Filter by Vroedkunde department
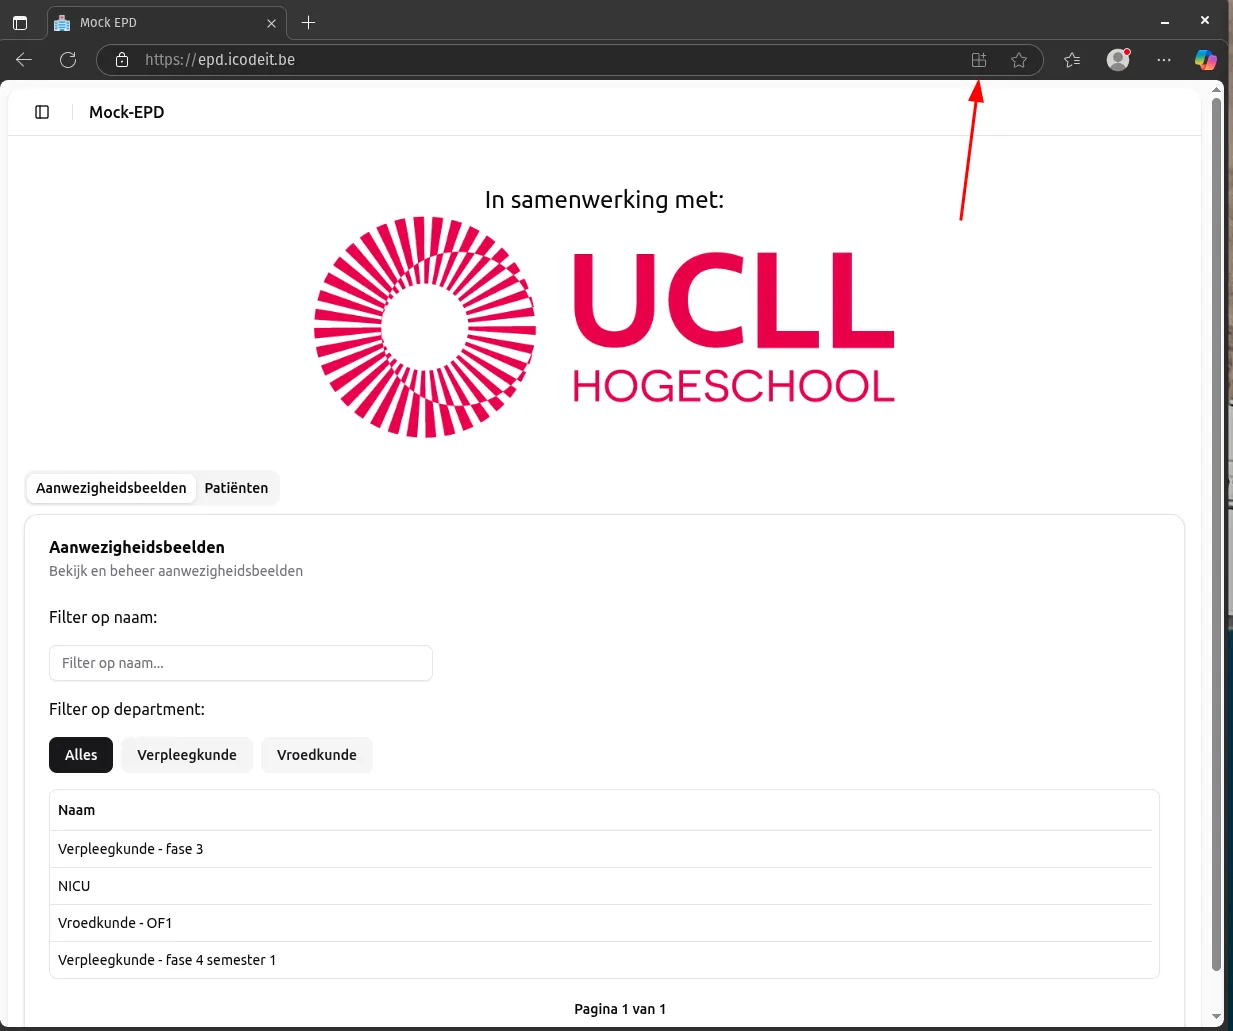Viewport: 1233px width, 1031px height. coord(316,755)
